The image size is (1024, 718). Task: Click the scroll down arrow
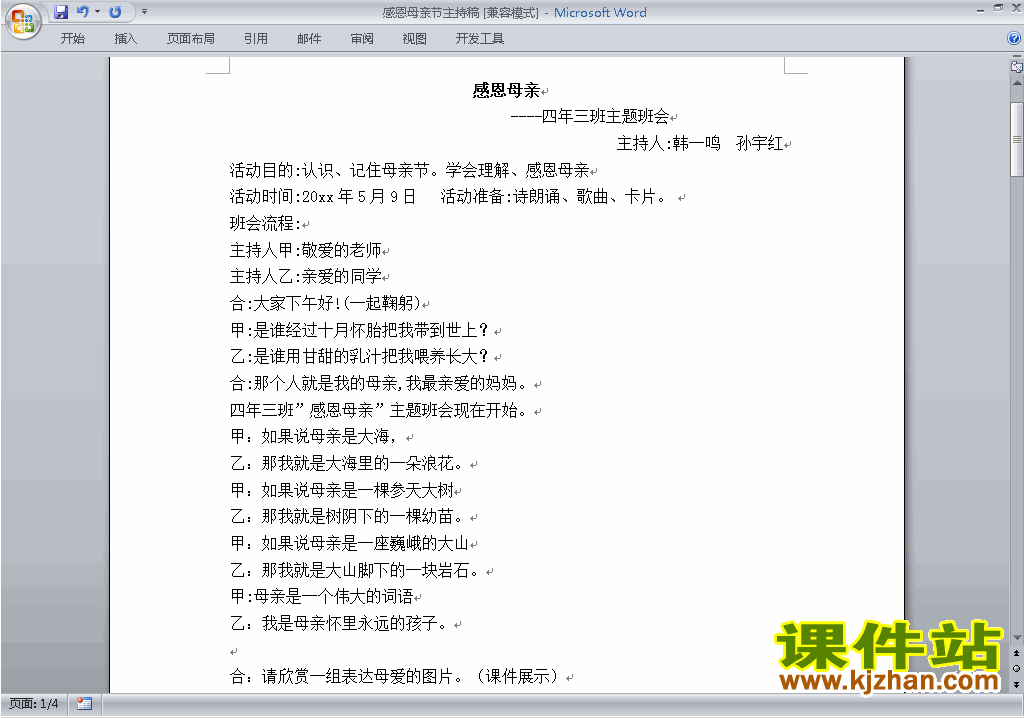[1017, 638]
